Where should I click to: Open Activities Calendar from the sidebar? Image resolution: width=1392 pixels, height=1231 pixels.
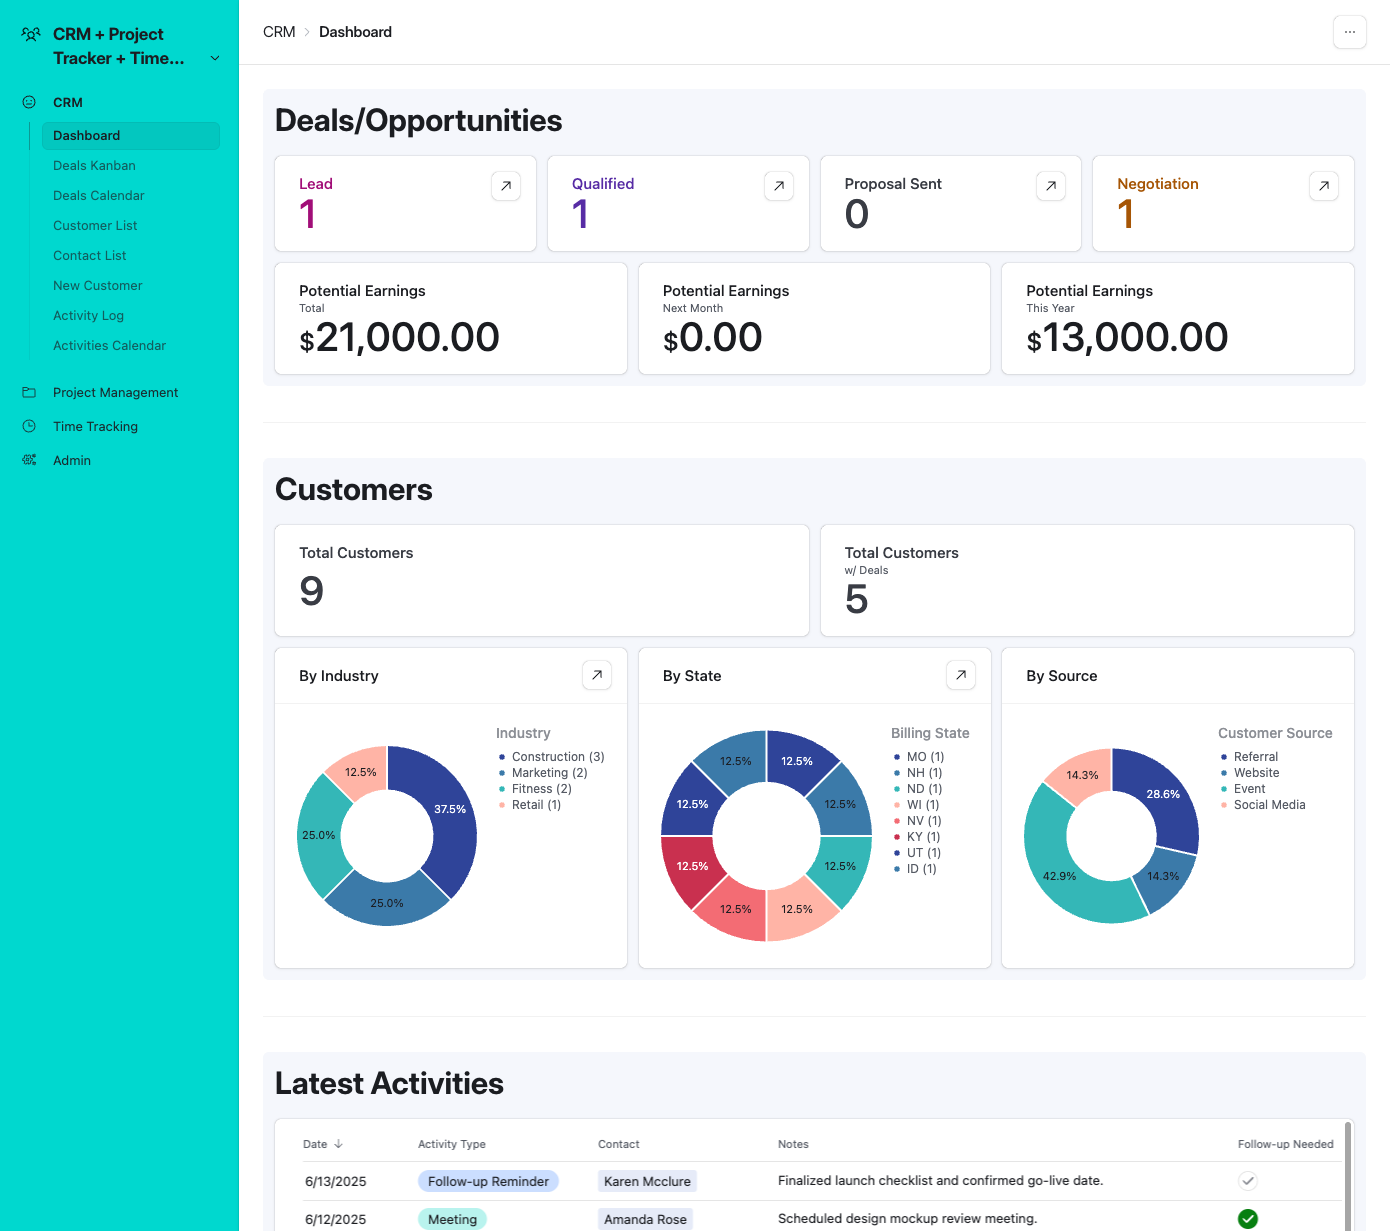(x=109, y=345)
